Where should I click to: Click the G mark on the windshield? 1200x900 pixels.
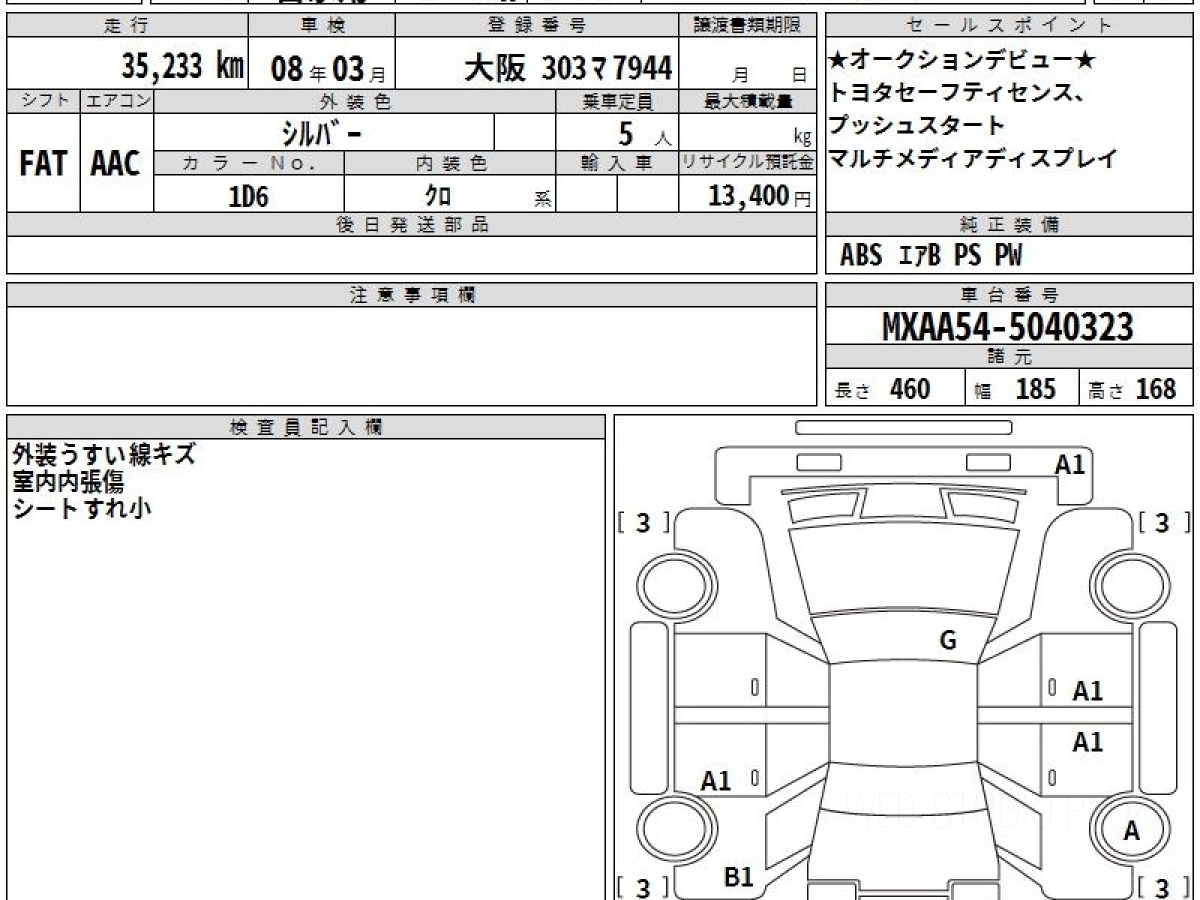[x=948, y=642]
